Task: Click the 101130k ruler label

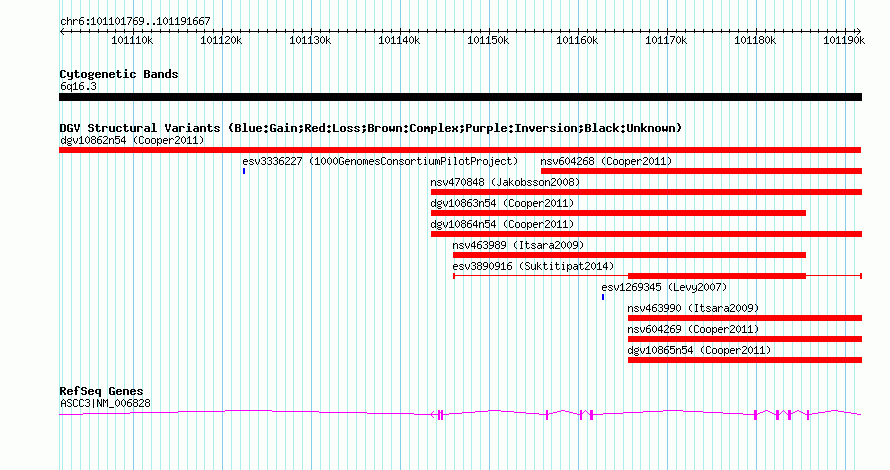Action: [310, 40]
